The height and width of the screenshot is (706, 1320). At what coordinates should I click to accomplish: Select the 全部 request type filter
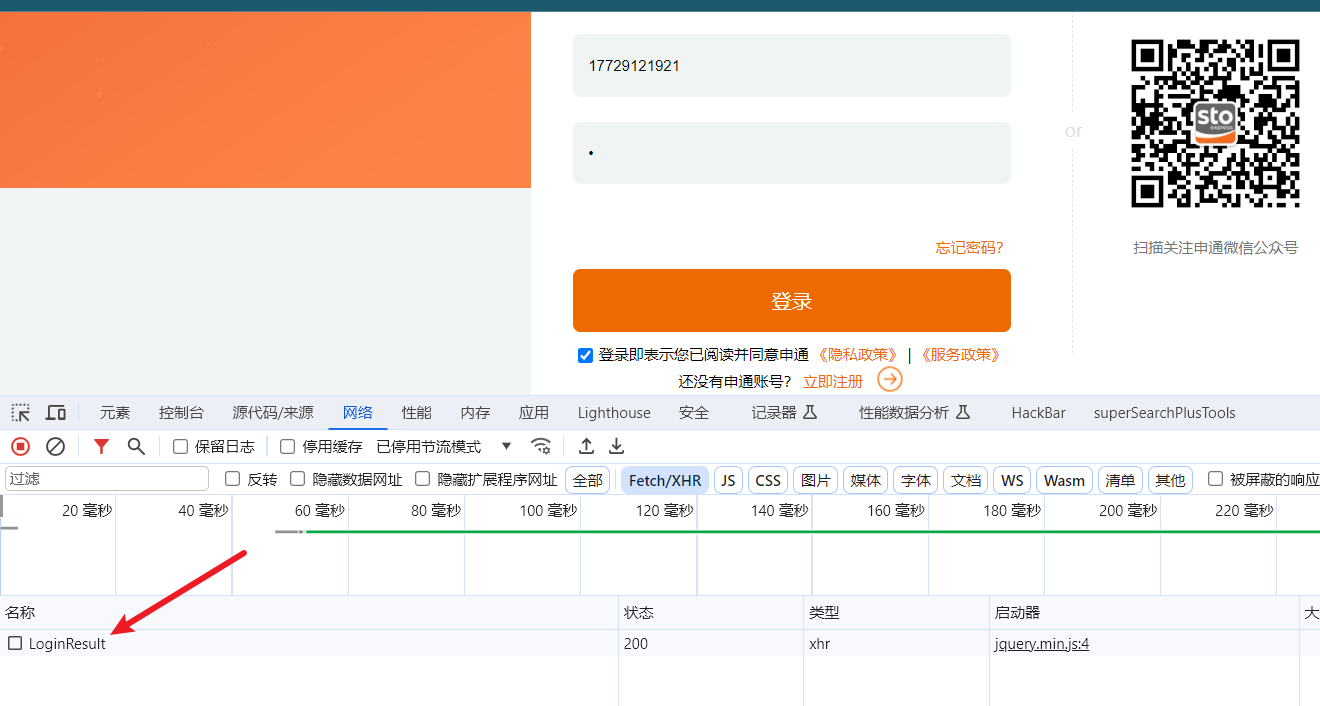pyautogui.click(x=587, y=480)
